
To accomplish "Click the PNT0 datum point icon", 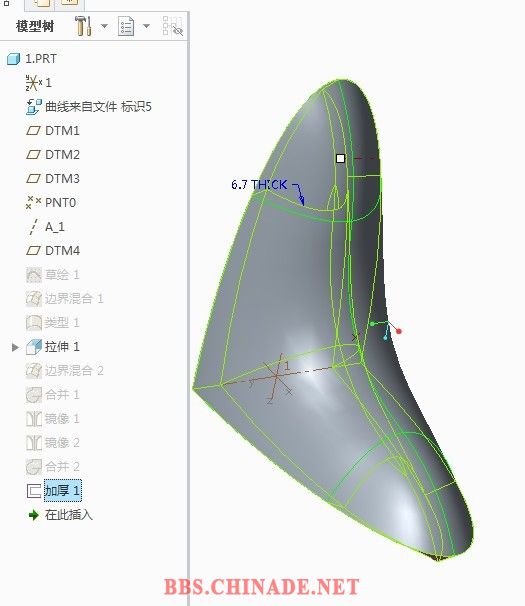I will click(33, 202).
